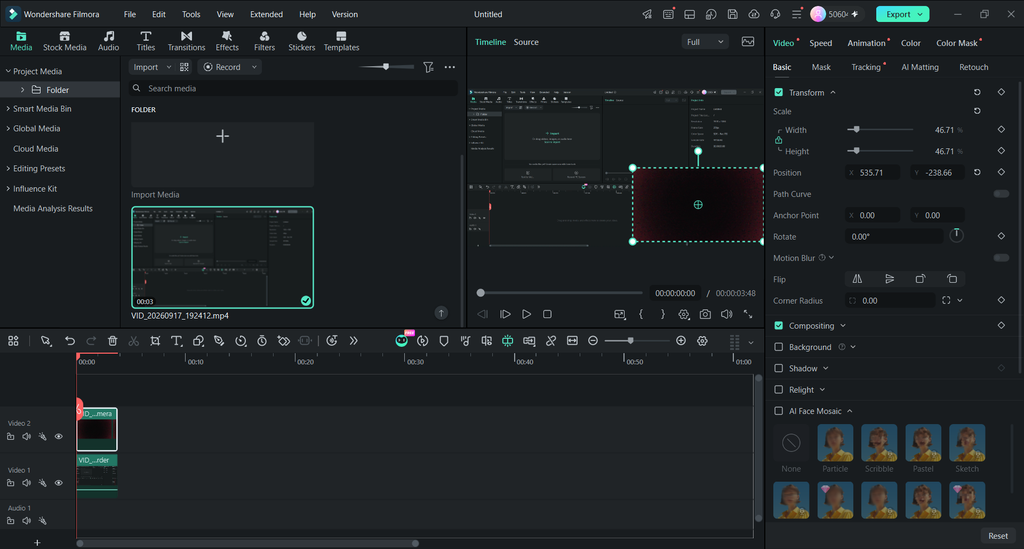Open the Import dropdown arrow
The image size is (1024, 549).
click(168, 67)
